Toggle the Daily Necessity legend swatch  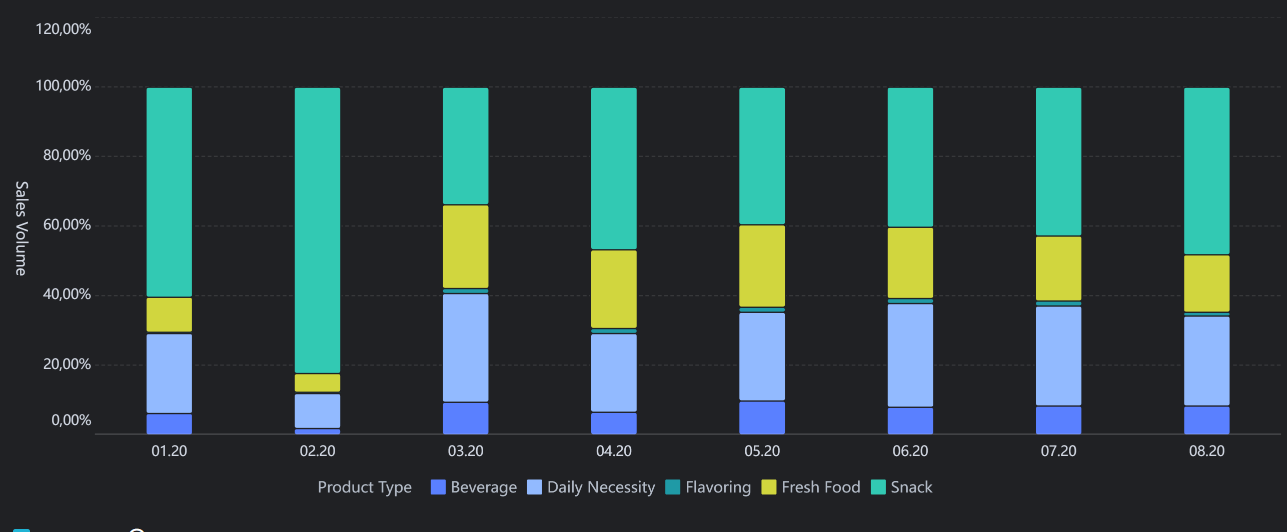point(535,488)
